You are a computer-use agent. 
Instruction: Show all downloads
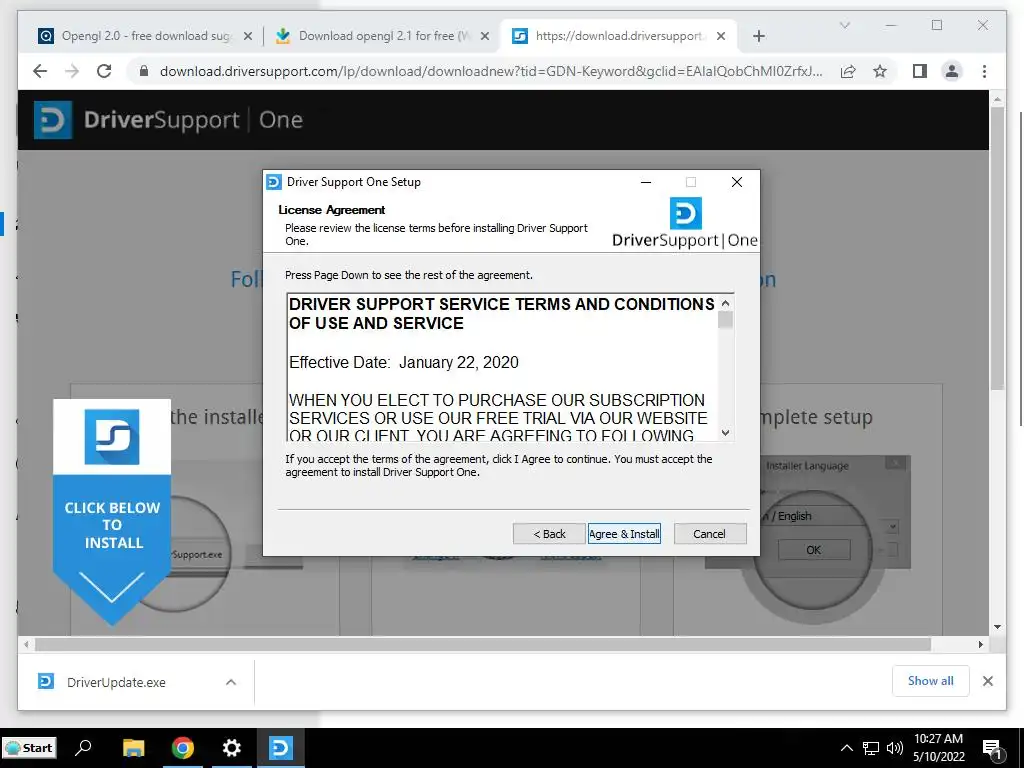(x=931, y=681)
